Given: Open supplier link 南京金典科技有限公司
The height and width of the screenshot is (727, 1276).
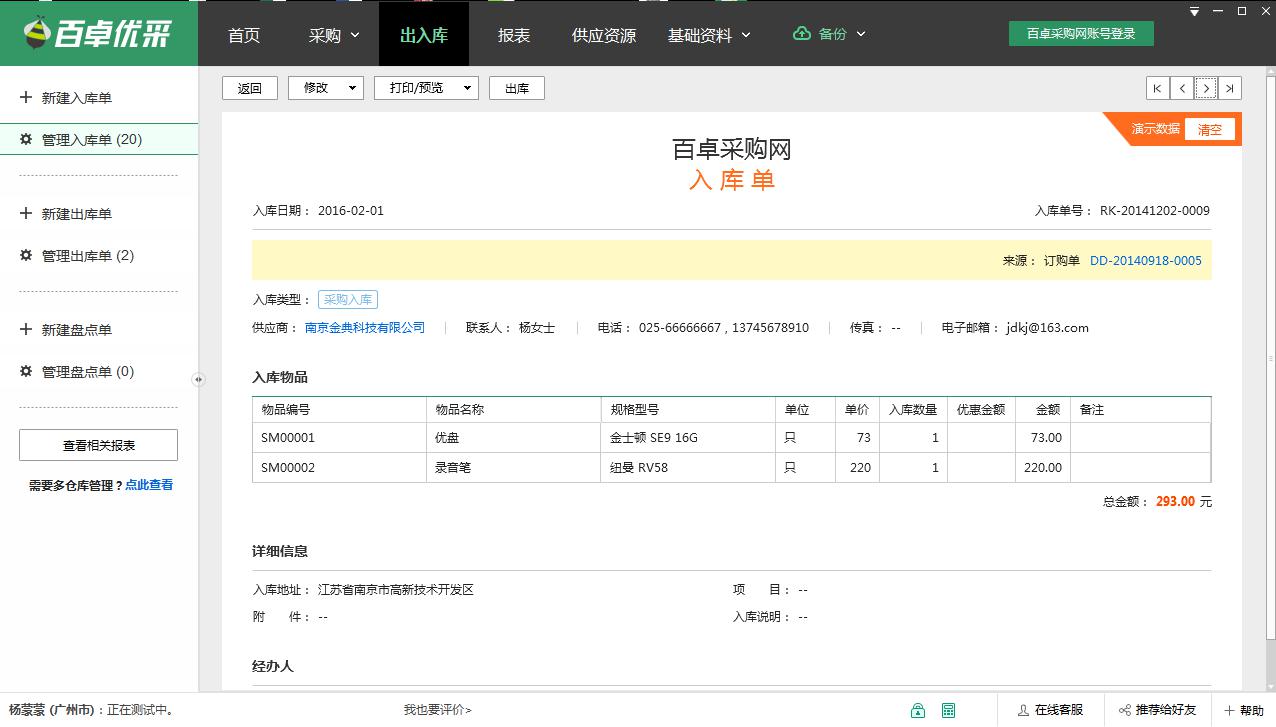Looking at the screenshot, I should 365,328.
